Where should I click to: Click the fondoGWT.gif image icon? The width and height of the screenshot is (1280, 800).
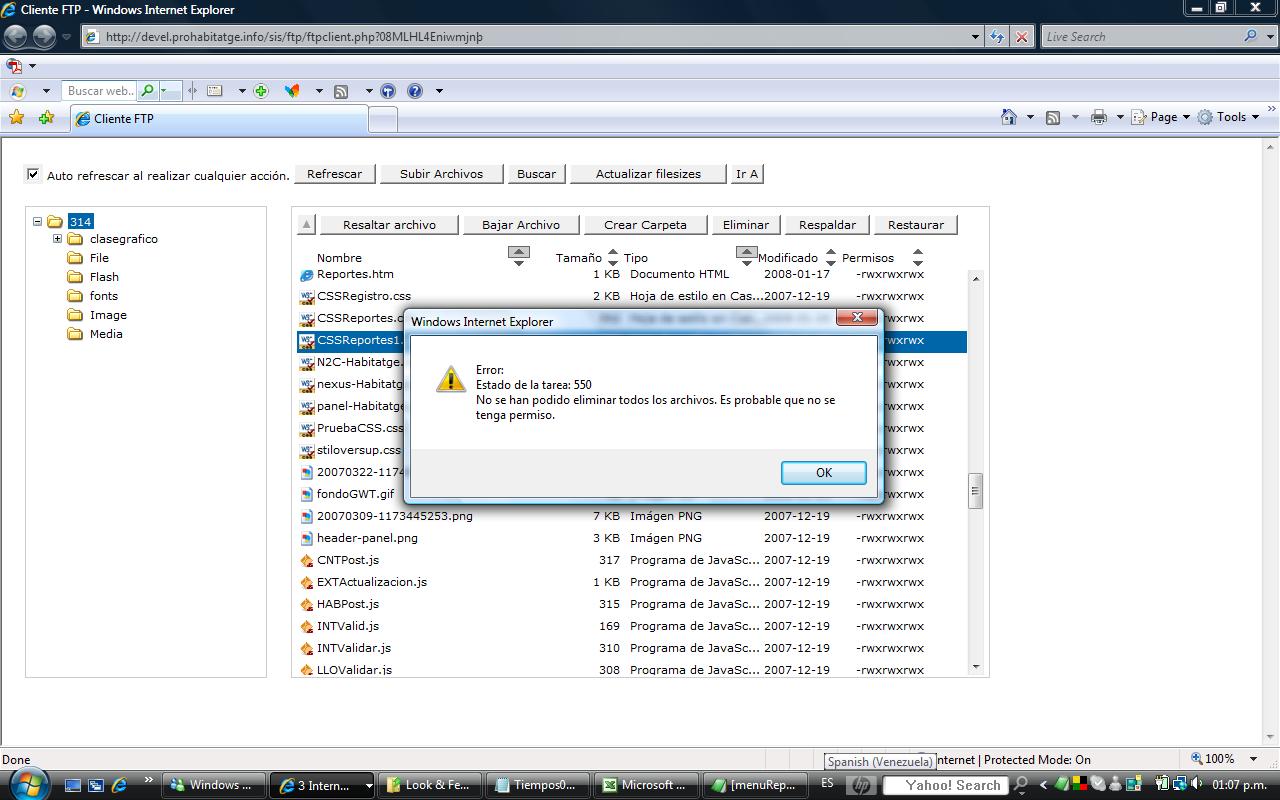307,494
